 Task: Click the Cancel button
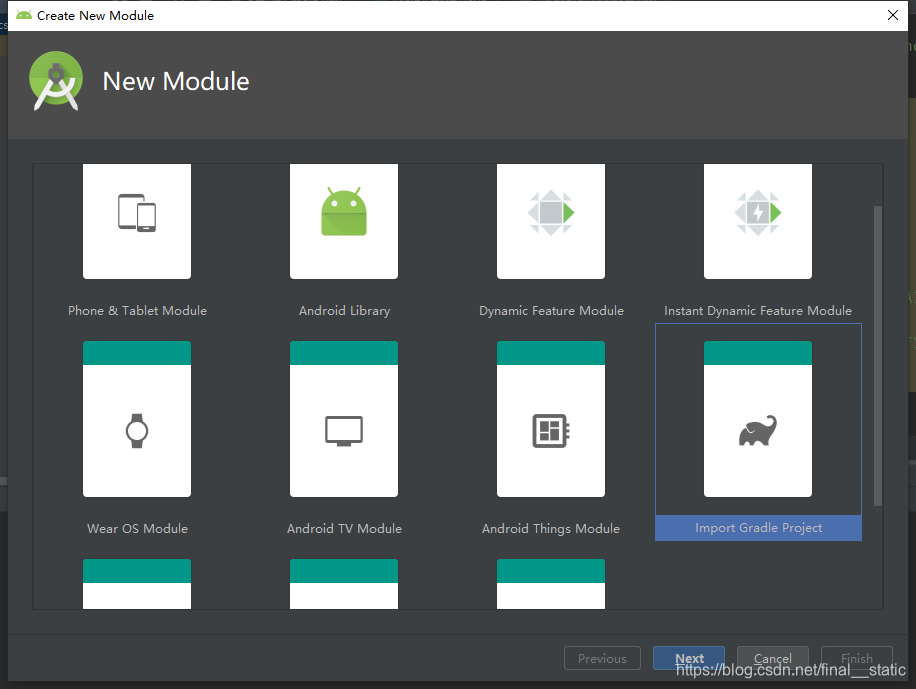click(x=772, y=658)
